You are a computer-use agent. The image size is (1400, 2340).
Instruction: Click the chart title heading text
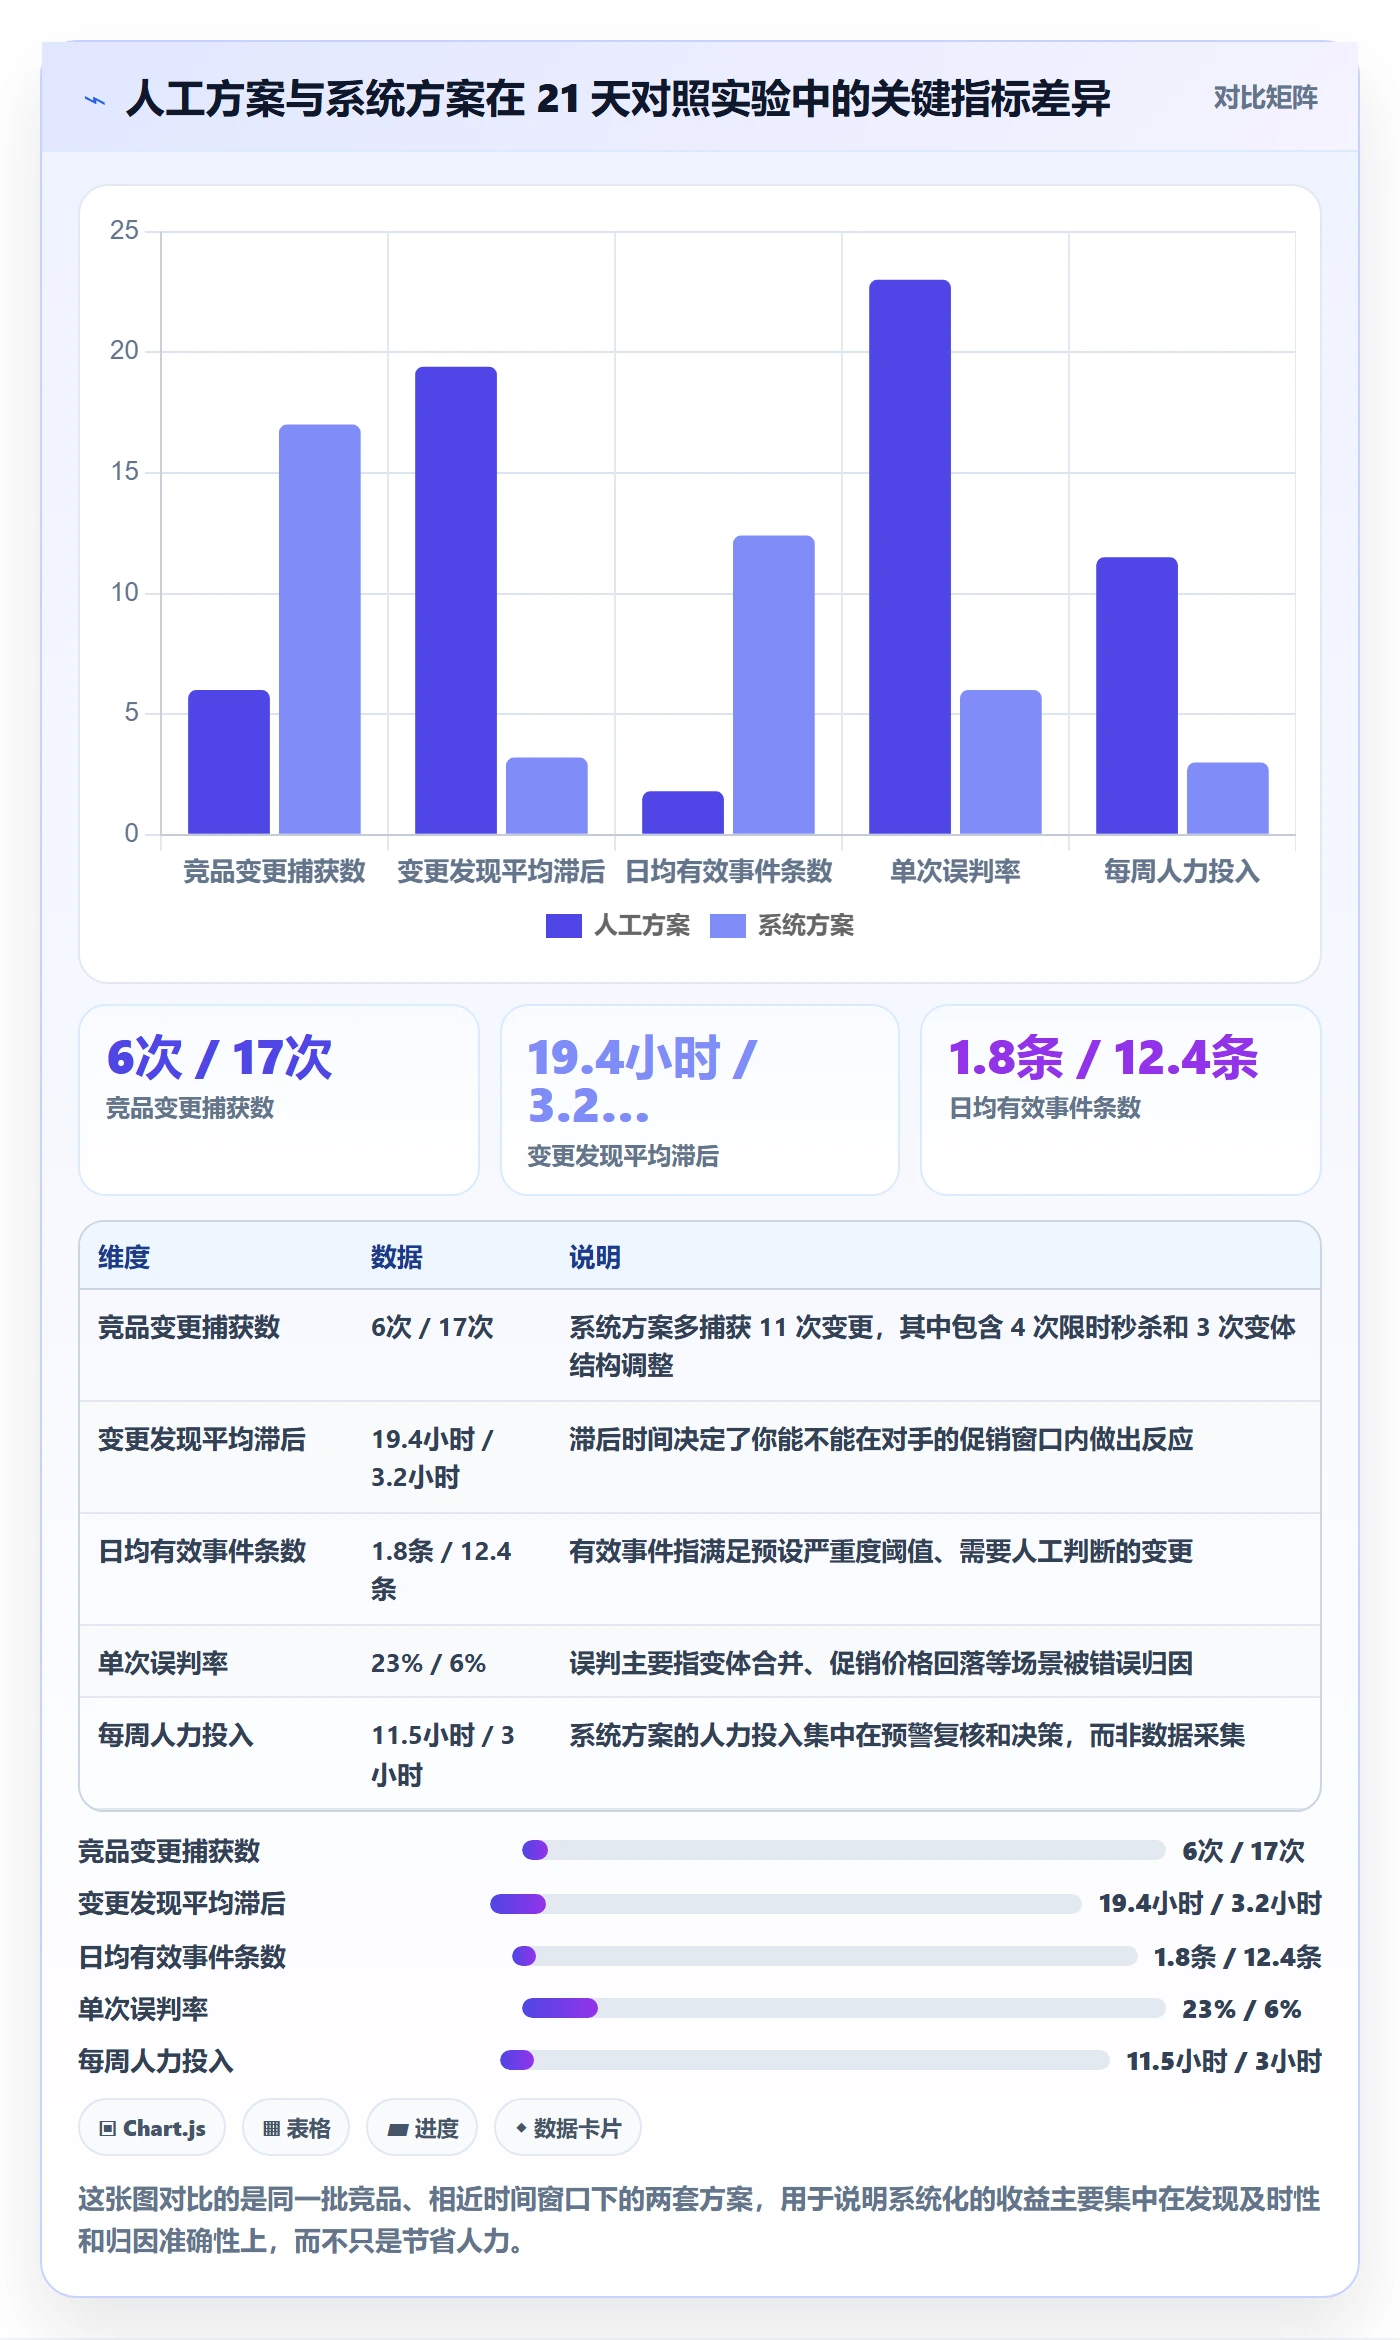point(618,99)
